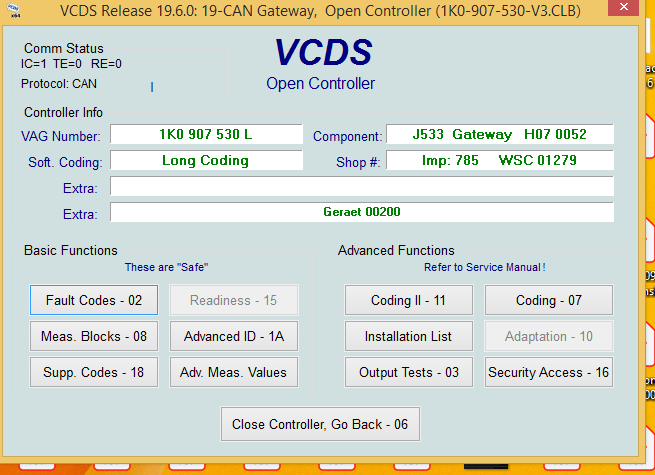Image resolution: width=655 pixels, height=475 pixels.
Task: Click the VCDS logo heading
Action: pos(323,52)
